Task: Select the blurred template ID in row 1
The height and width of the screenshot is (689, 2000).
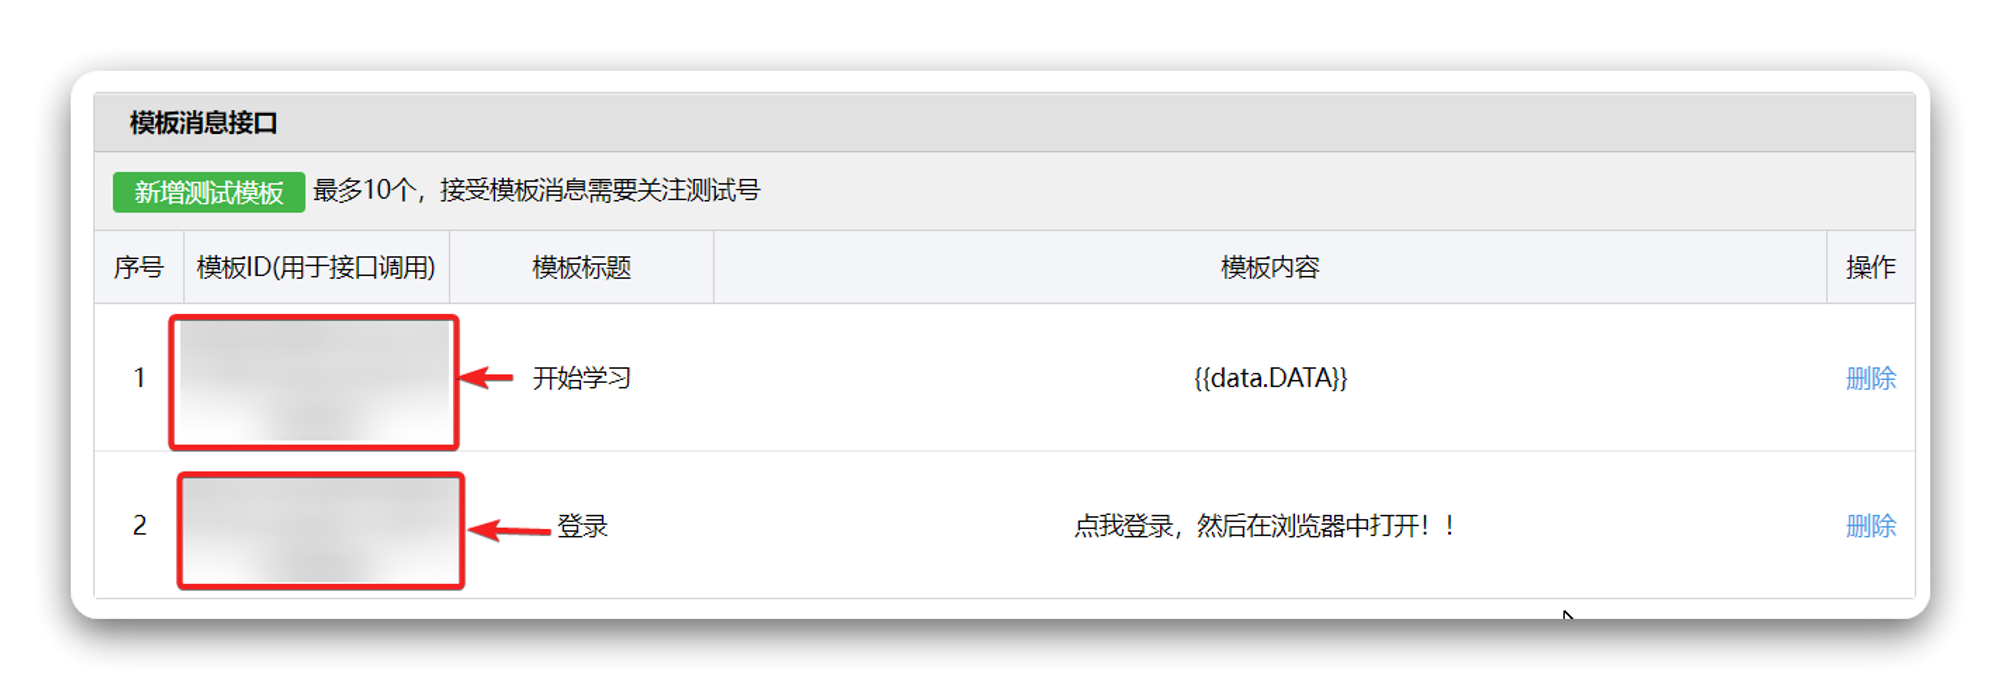Action: coord(314,382)
